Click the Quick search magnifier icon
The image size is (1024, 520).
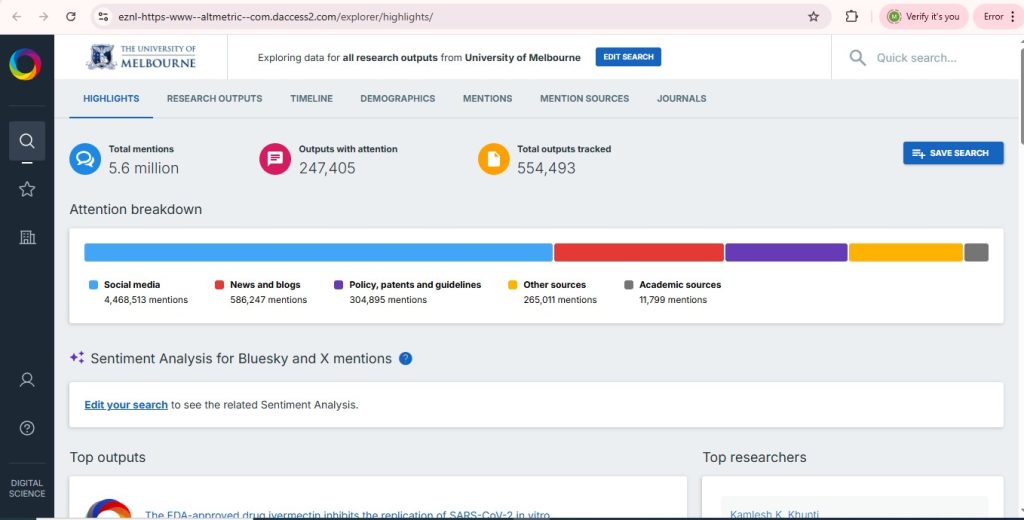pyautogui.click(x=857, y=57)
